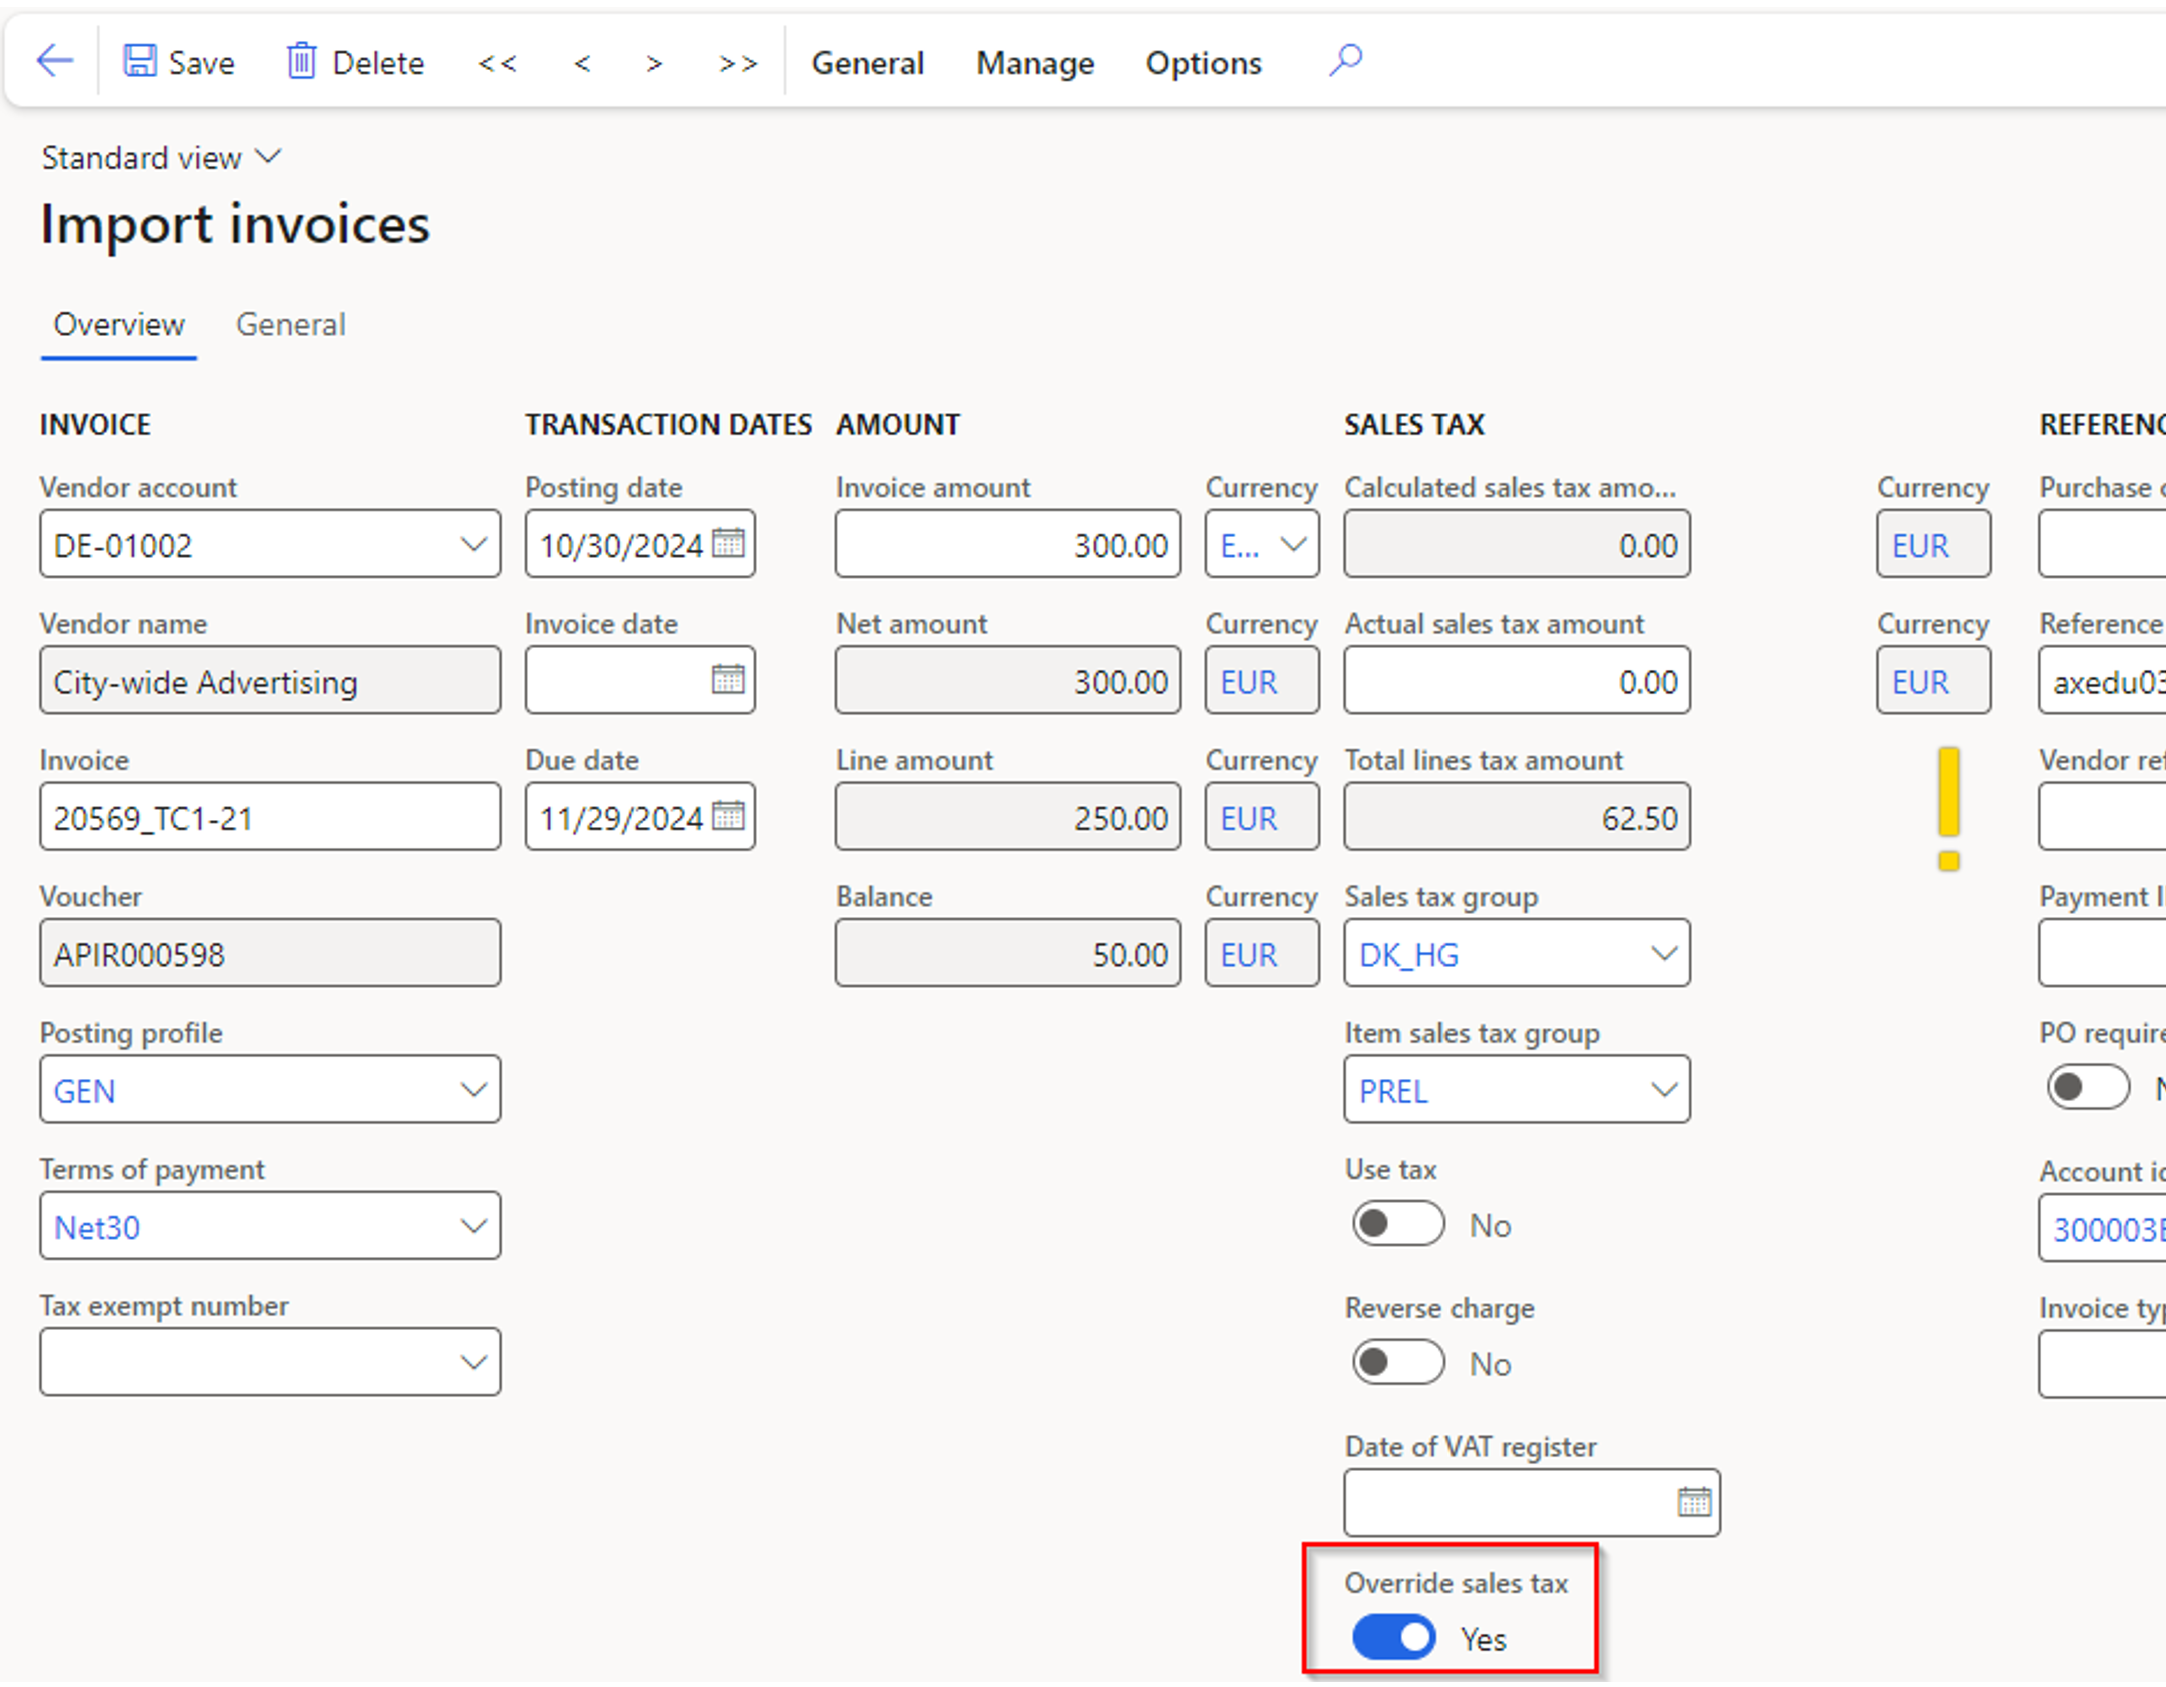This screenshot has width=2166, height=1687.
Task: Open the Options menu
Action: [1203, 63]
